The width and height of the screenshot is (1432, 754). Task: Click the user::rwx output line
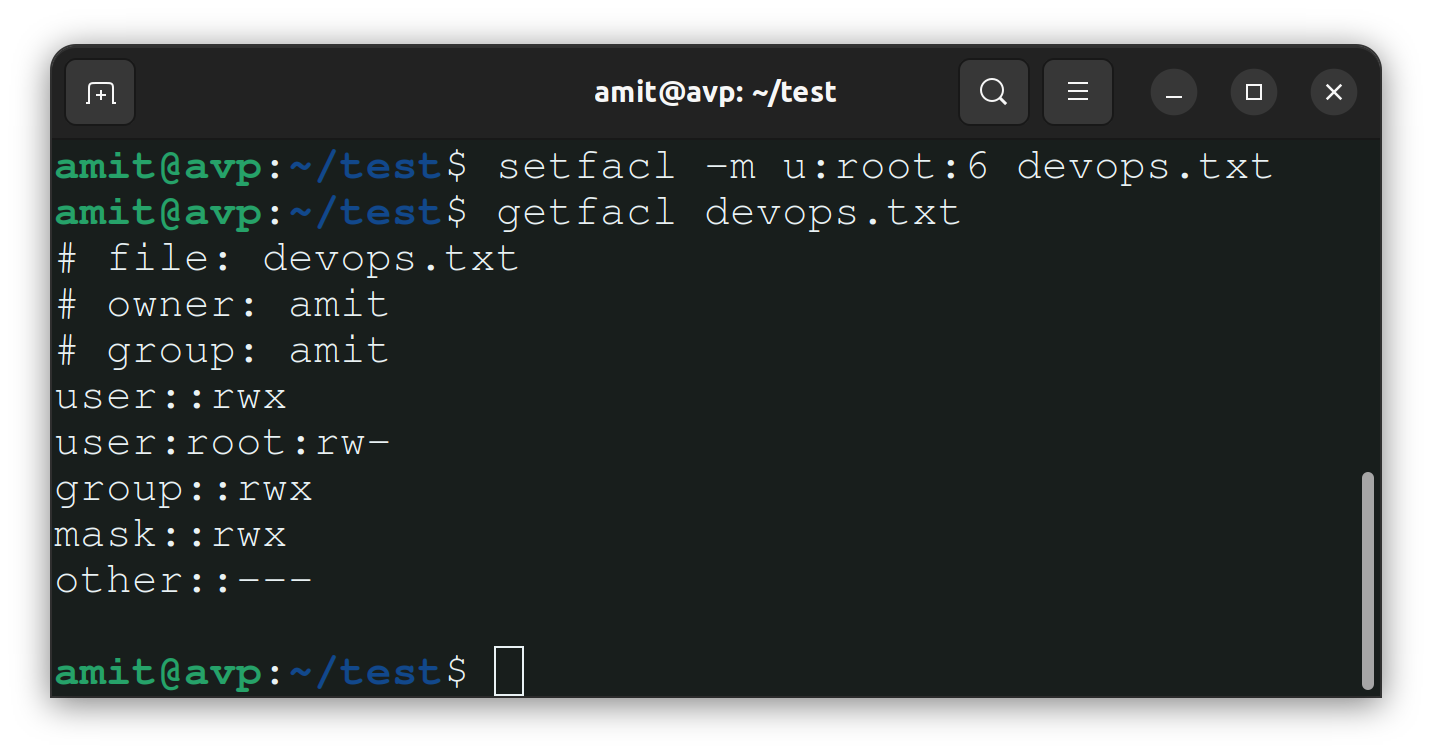[171, 397]
